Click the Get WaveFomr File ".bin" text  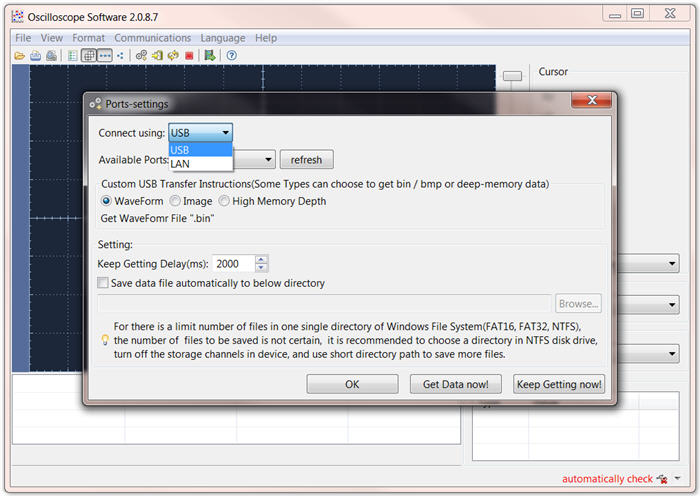[158, 218]
